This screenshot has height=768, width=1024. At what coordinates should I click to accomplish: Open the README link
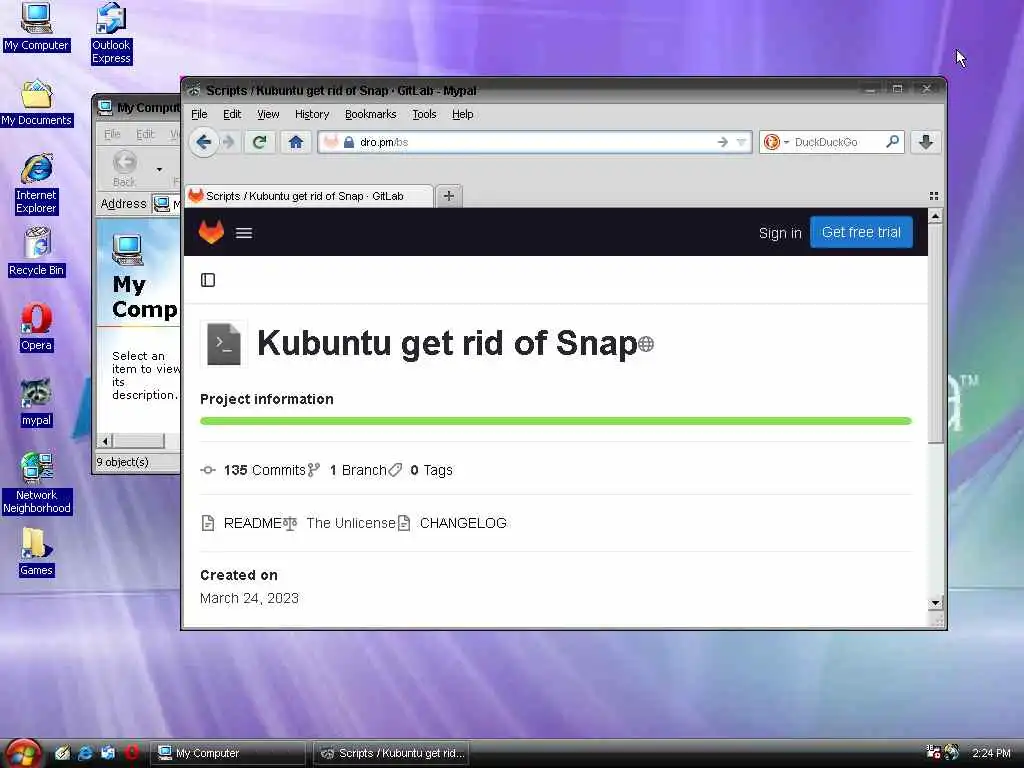pyautogui.click(x=242, y=523)
